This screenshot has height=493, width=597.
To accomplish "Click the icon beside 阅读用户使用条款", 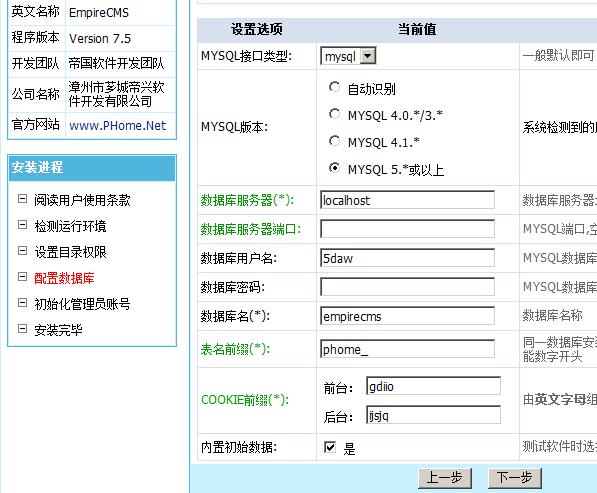I will click(22, 199).
